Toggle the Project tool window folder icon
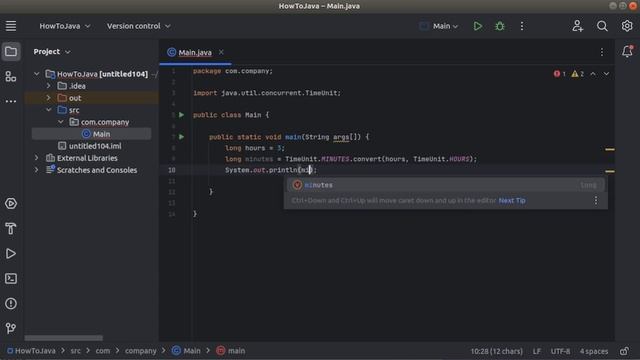This screenshot has width=640, height=360. 11,51
